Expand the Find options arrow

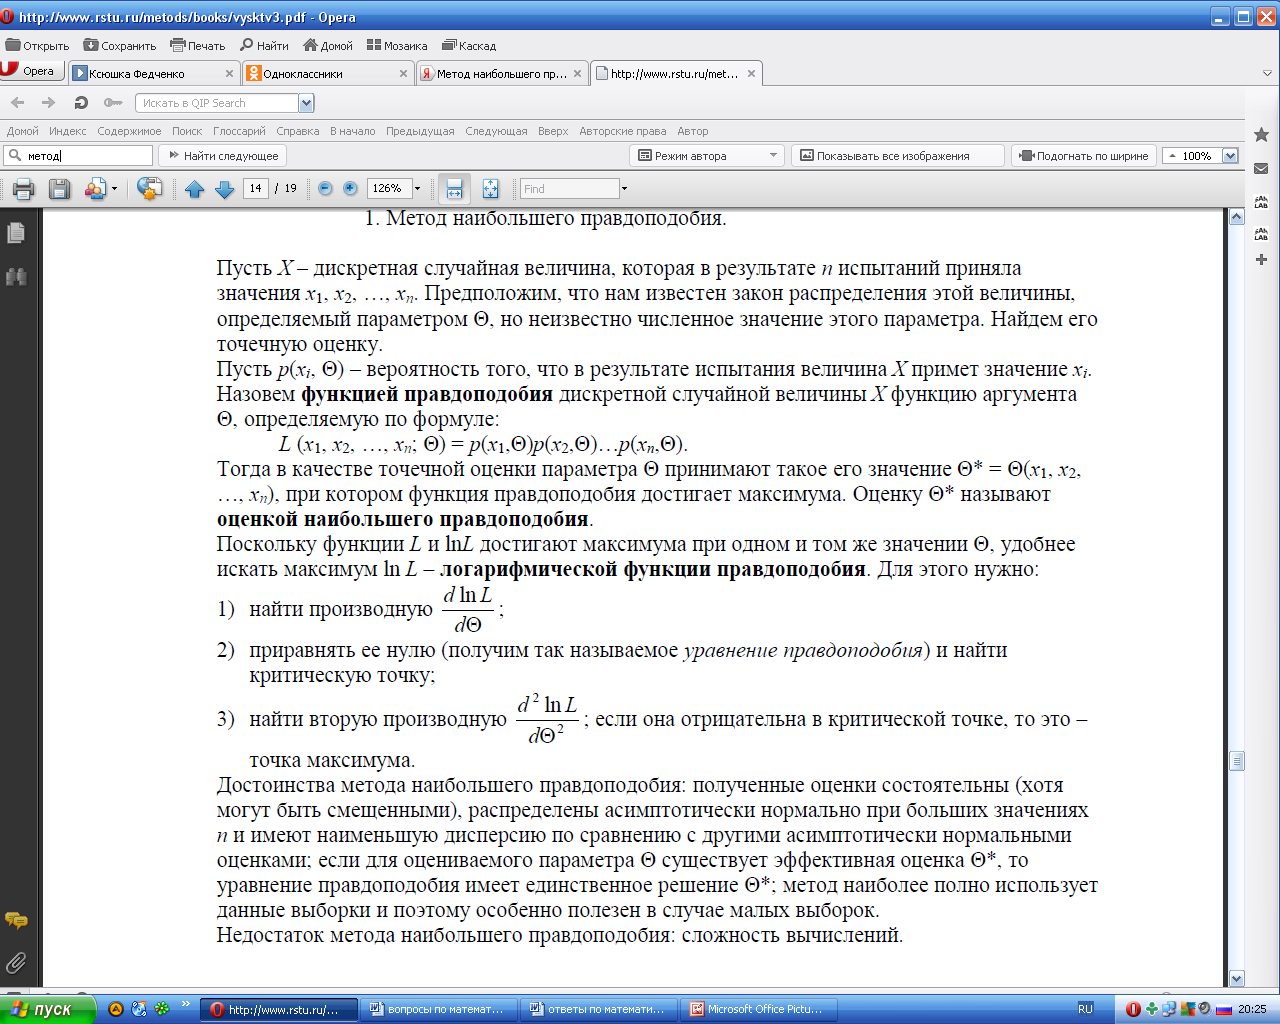click(x=625, y=188)
